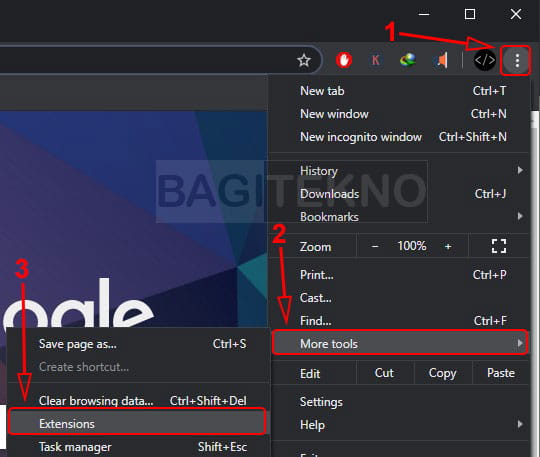Open the Chrome three-dot menu button
Viewport: 540px width, 457px height.
pos(517,61)
